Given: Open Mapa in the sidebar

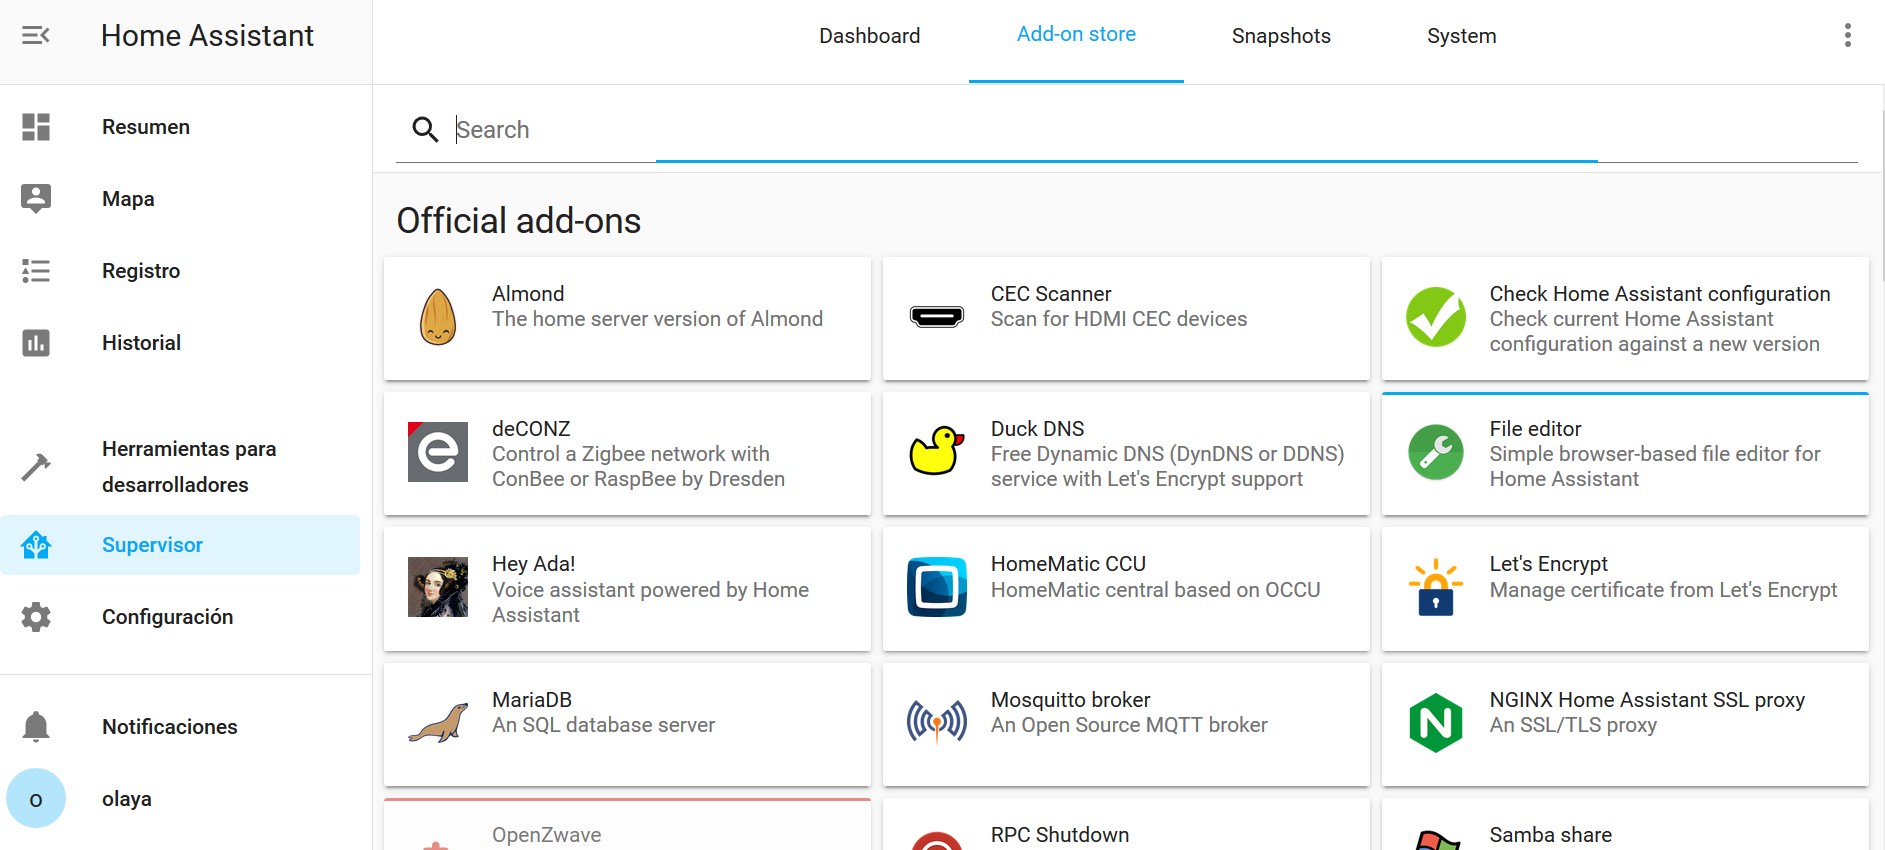Looking at the screenshot, I should [x=180, y=199].
